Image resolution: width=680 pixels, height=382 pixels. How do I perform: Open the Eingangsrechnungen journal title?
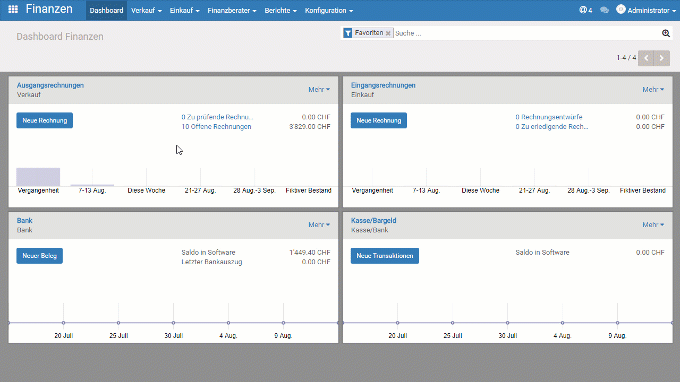(x=383, y=85)
